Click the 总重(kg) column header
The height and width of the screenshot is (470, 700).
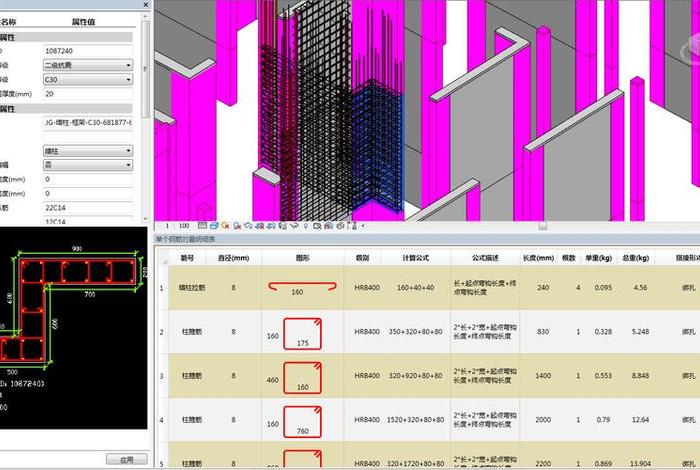636,258
